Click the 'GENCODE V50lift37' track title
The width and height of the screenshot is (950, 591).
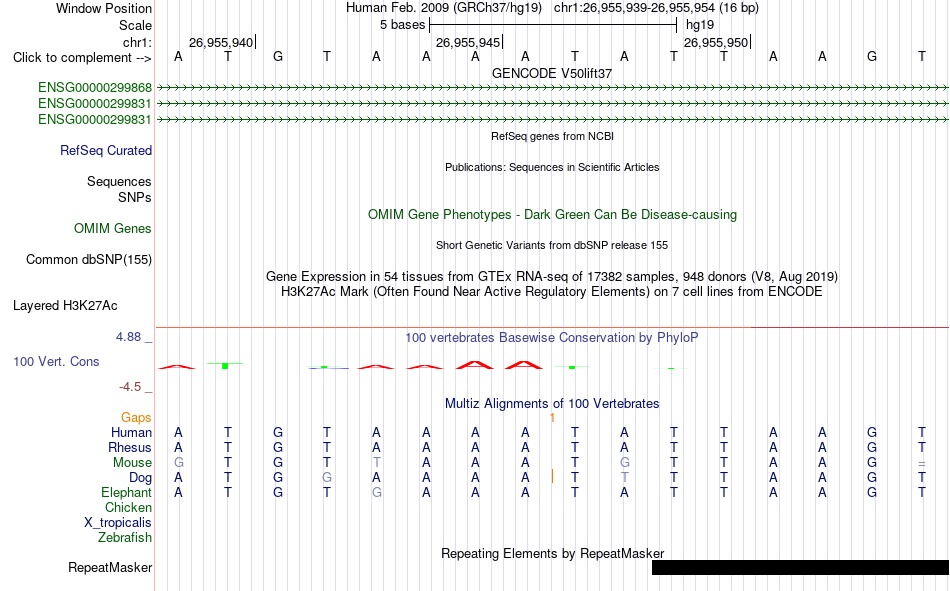(552, 73)
